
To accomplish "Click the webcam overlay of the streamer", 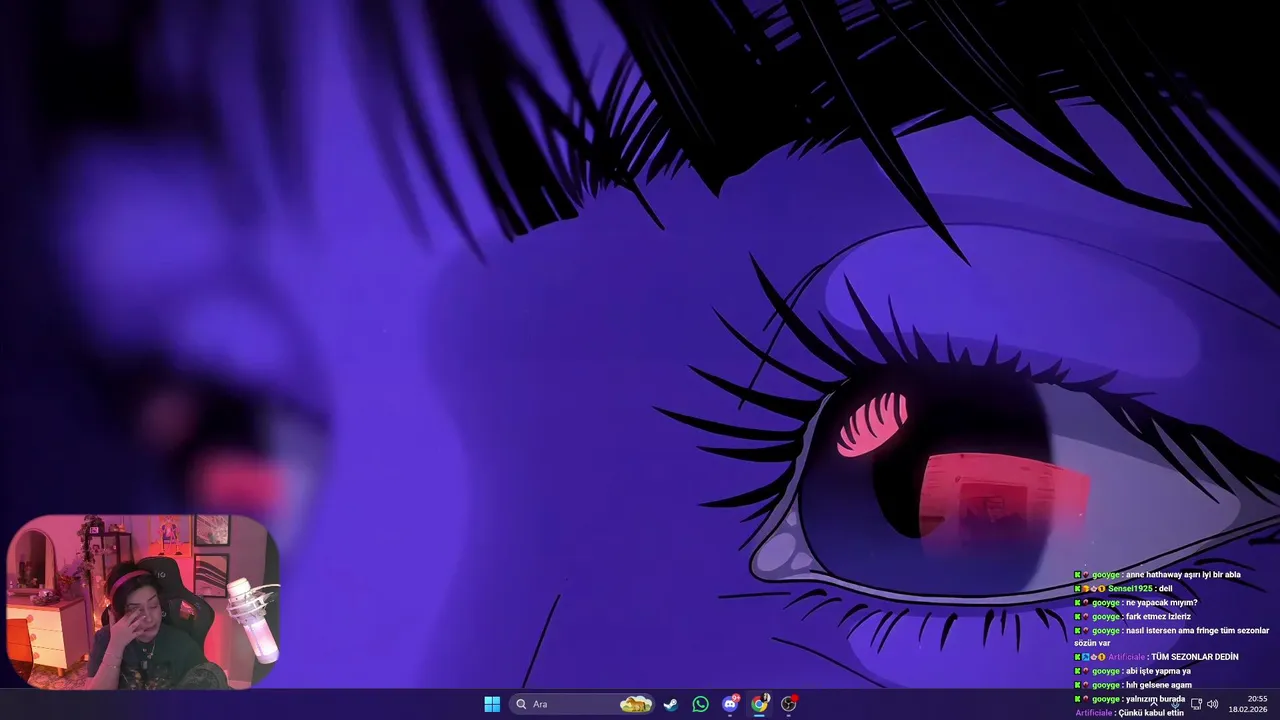I will (143, 602).
